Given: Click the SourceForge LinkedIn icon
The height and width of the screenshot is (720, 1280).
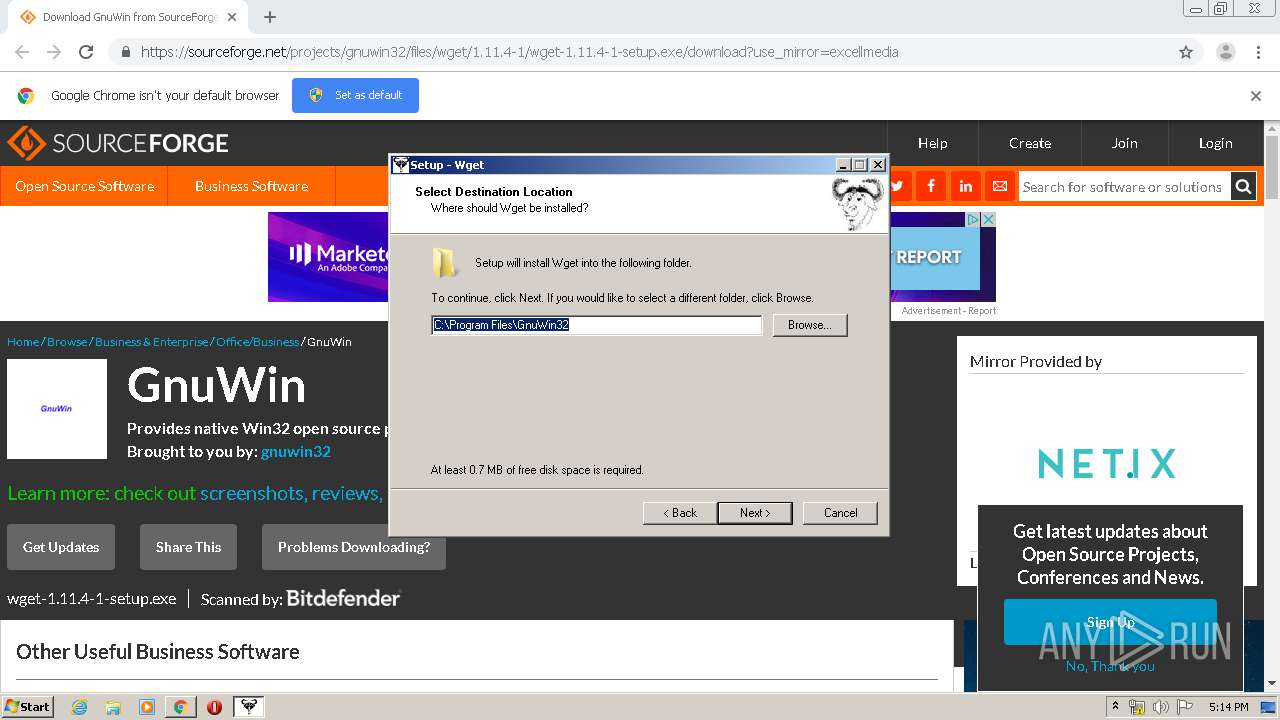Looking at the screenshot, I should point(965,186).
